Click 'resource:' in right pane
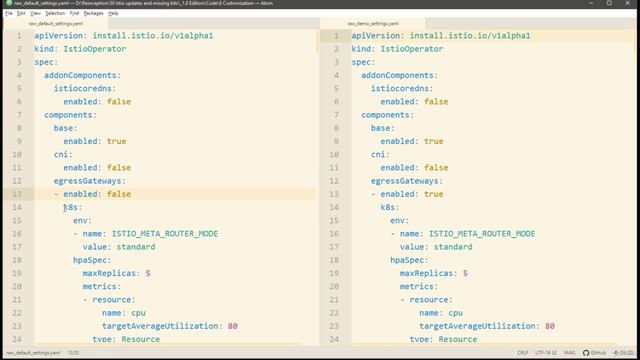640x360 pixels. click(431, 300)
